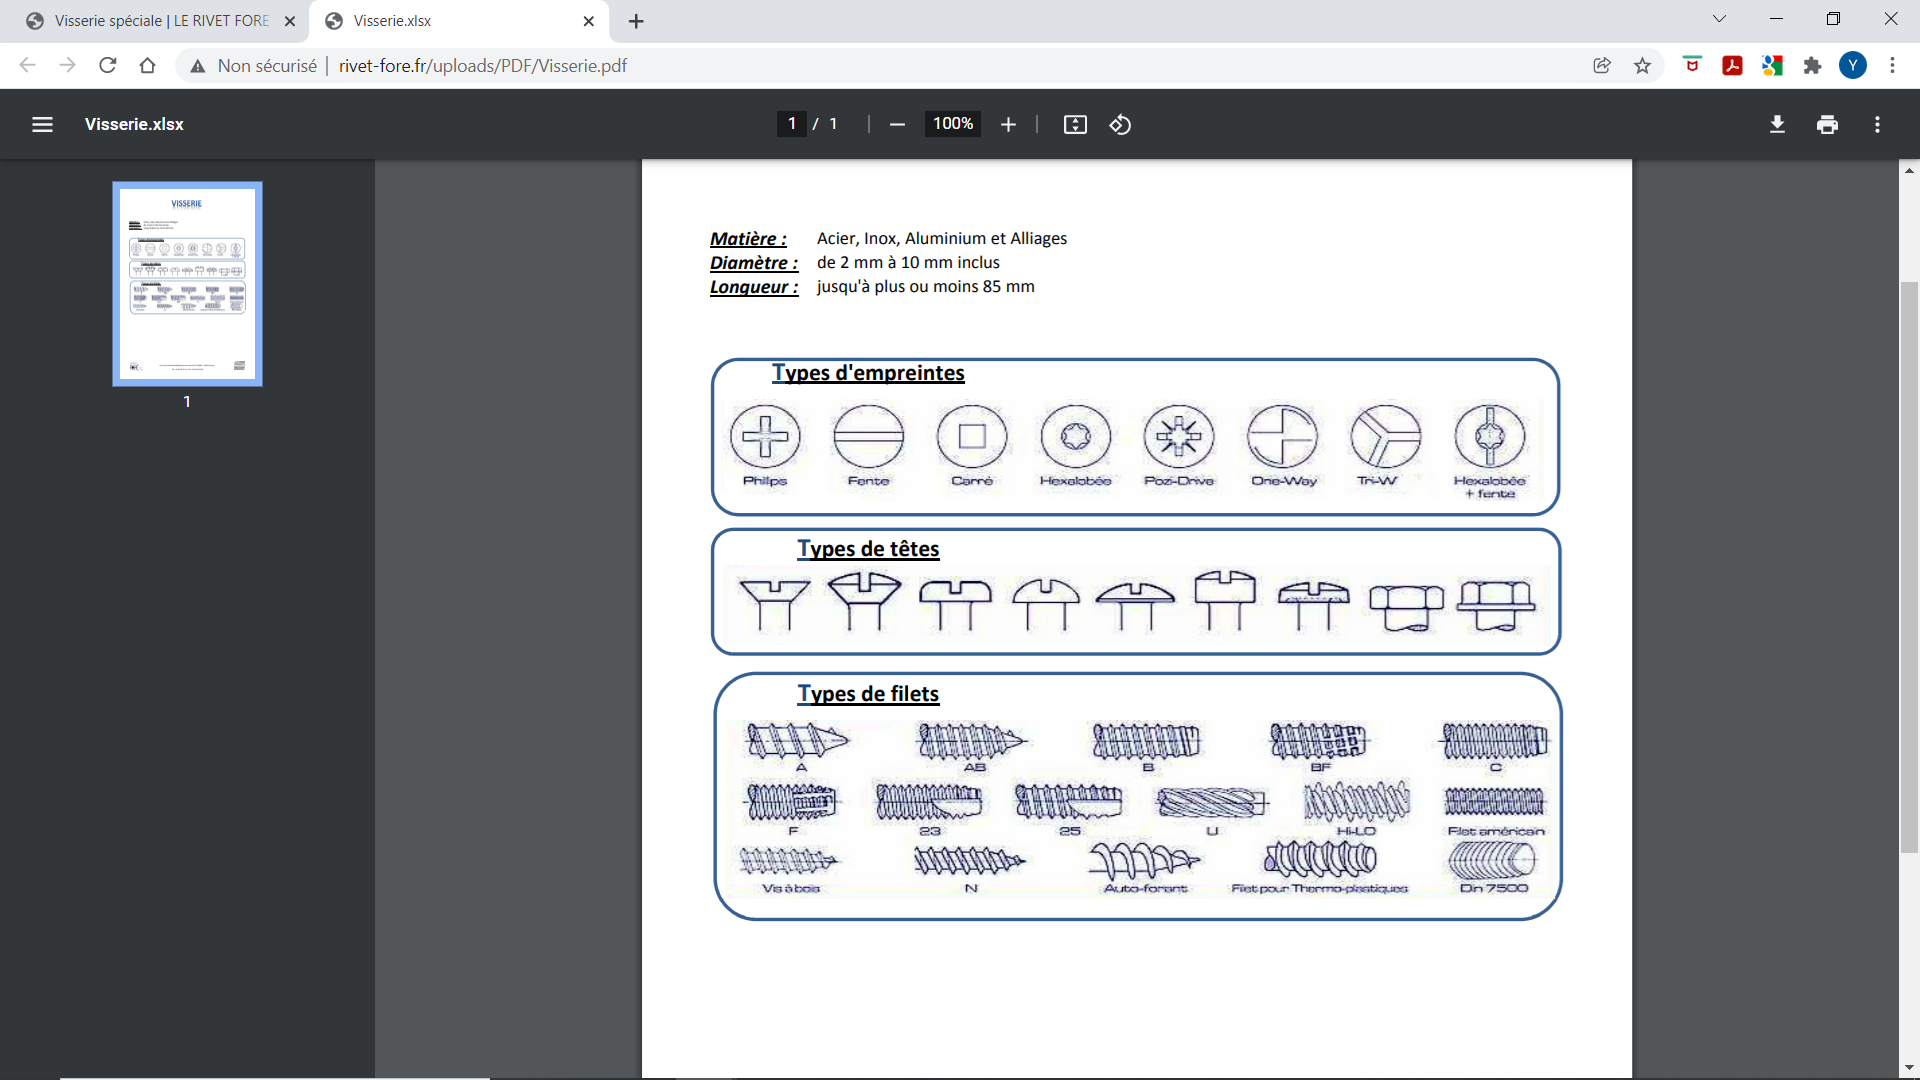Expand the tab search chevron
The height and width of the screenshot is (1080, 1920).
[1719, 19]
